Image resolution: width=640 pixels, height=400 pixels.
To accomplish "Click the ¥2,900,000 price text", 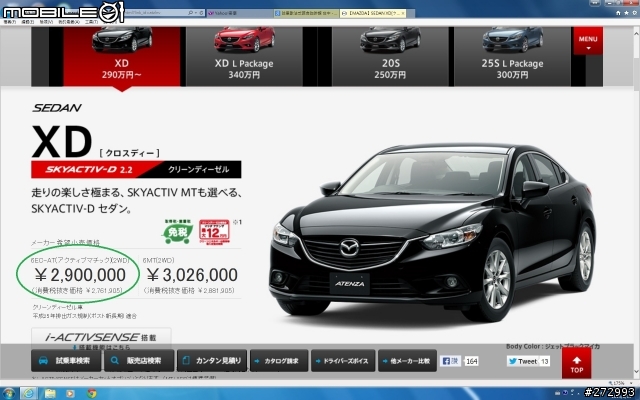I will pos(80,275).
